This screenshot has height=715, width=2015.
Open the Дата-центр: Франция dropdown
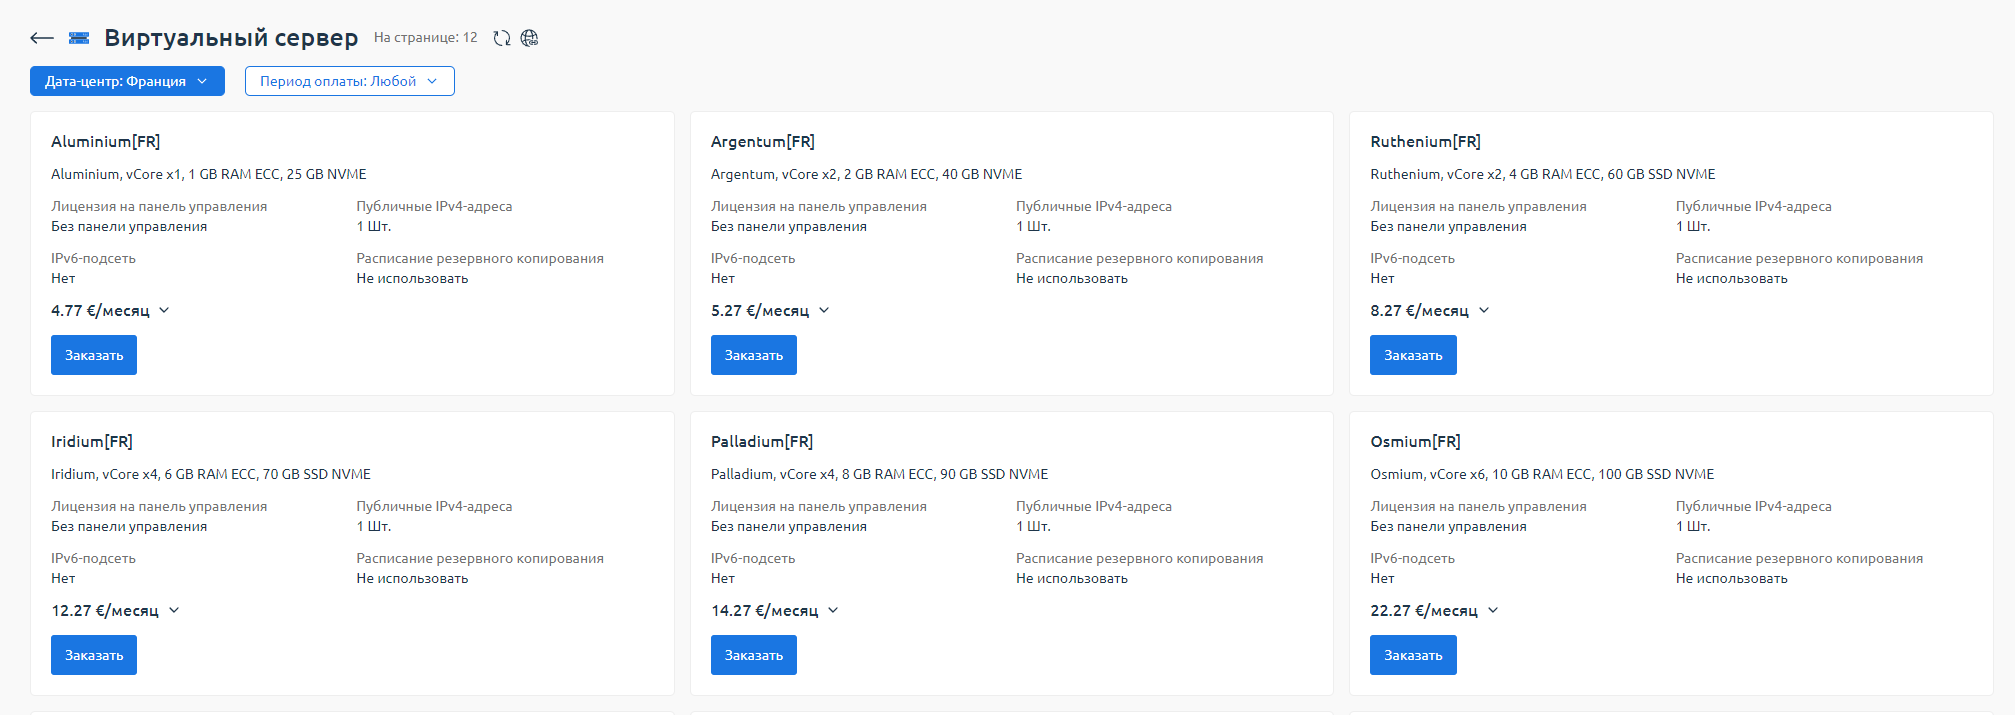pyautogui.click(x=127, y=81)
